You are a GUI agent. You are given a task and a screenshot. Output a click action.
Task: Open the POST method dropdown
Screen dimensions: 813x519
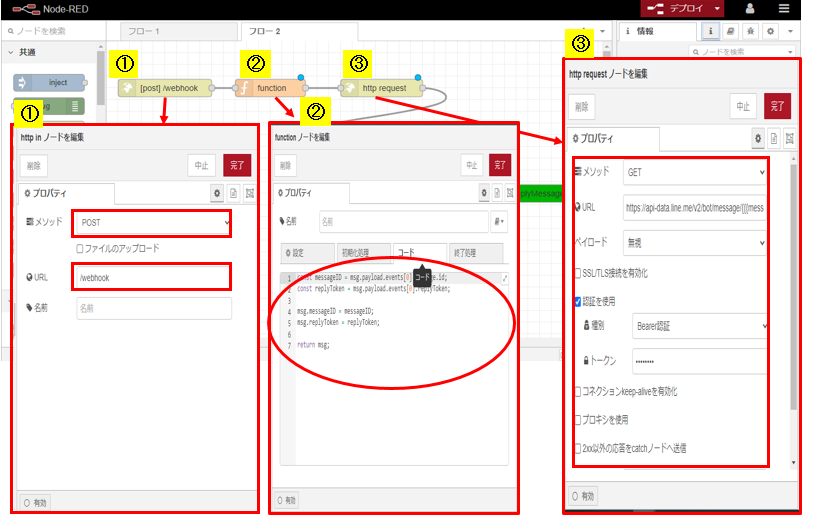click(151, 223)
